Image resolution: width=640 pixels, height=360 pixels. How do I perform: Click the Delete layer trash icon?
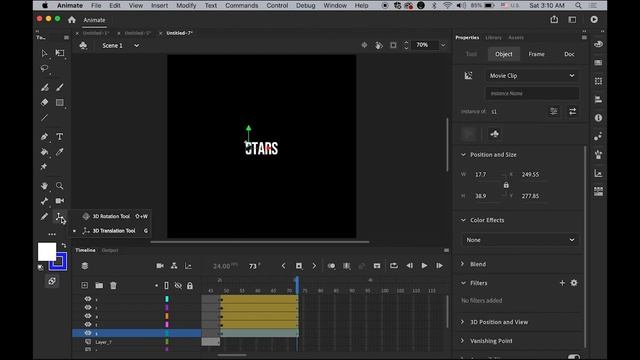coord(113,285)
